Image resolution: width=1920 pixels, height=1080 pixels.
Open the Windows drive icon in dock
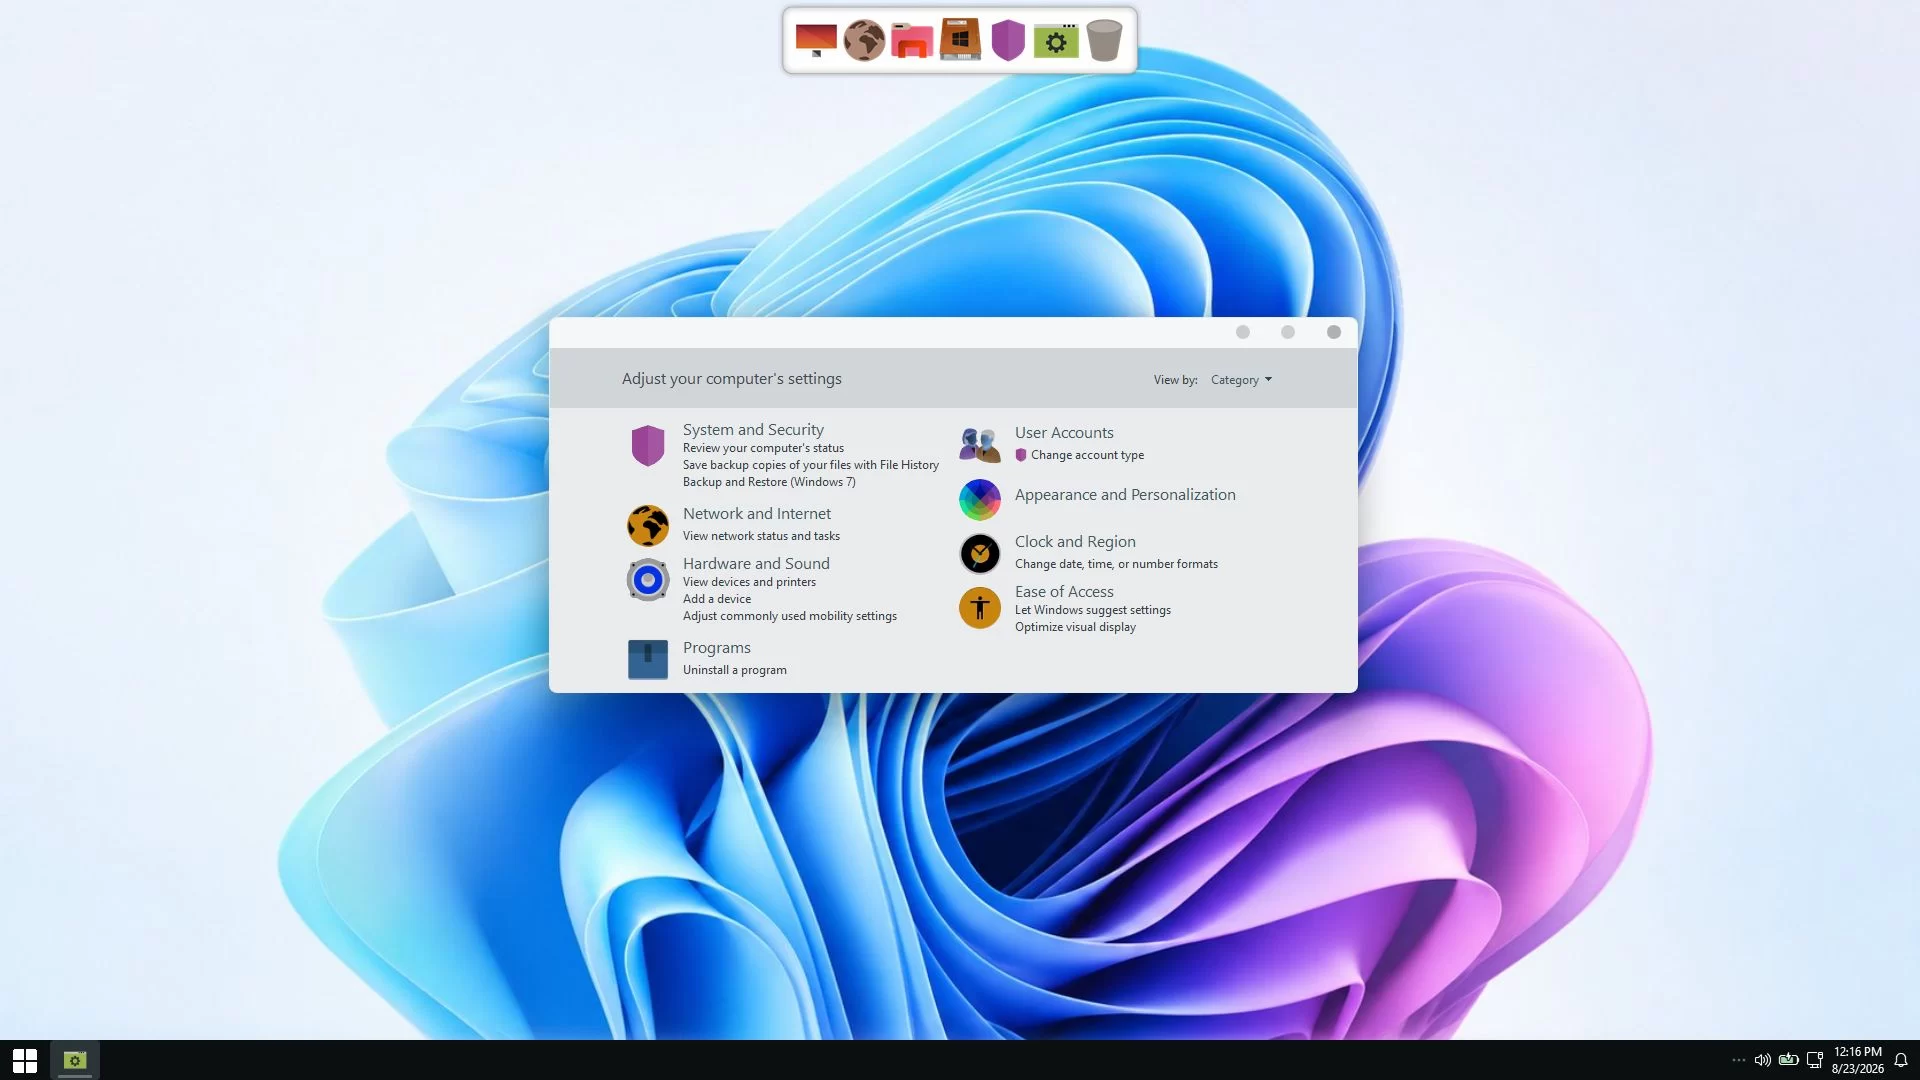tap(960, 40)
